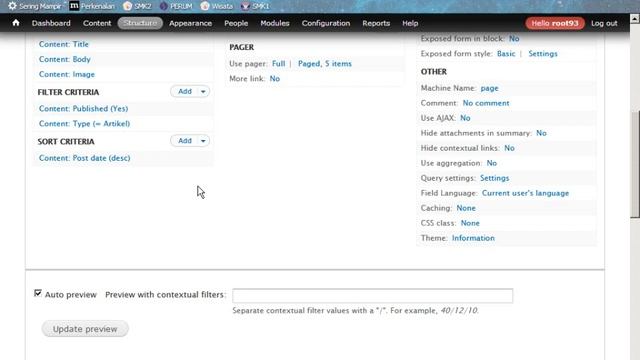Image resolution: width=640 pixels, height=360 pixels.
Task: Open the PERUM bookmark
Action: coord(176,6)
